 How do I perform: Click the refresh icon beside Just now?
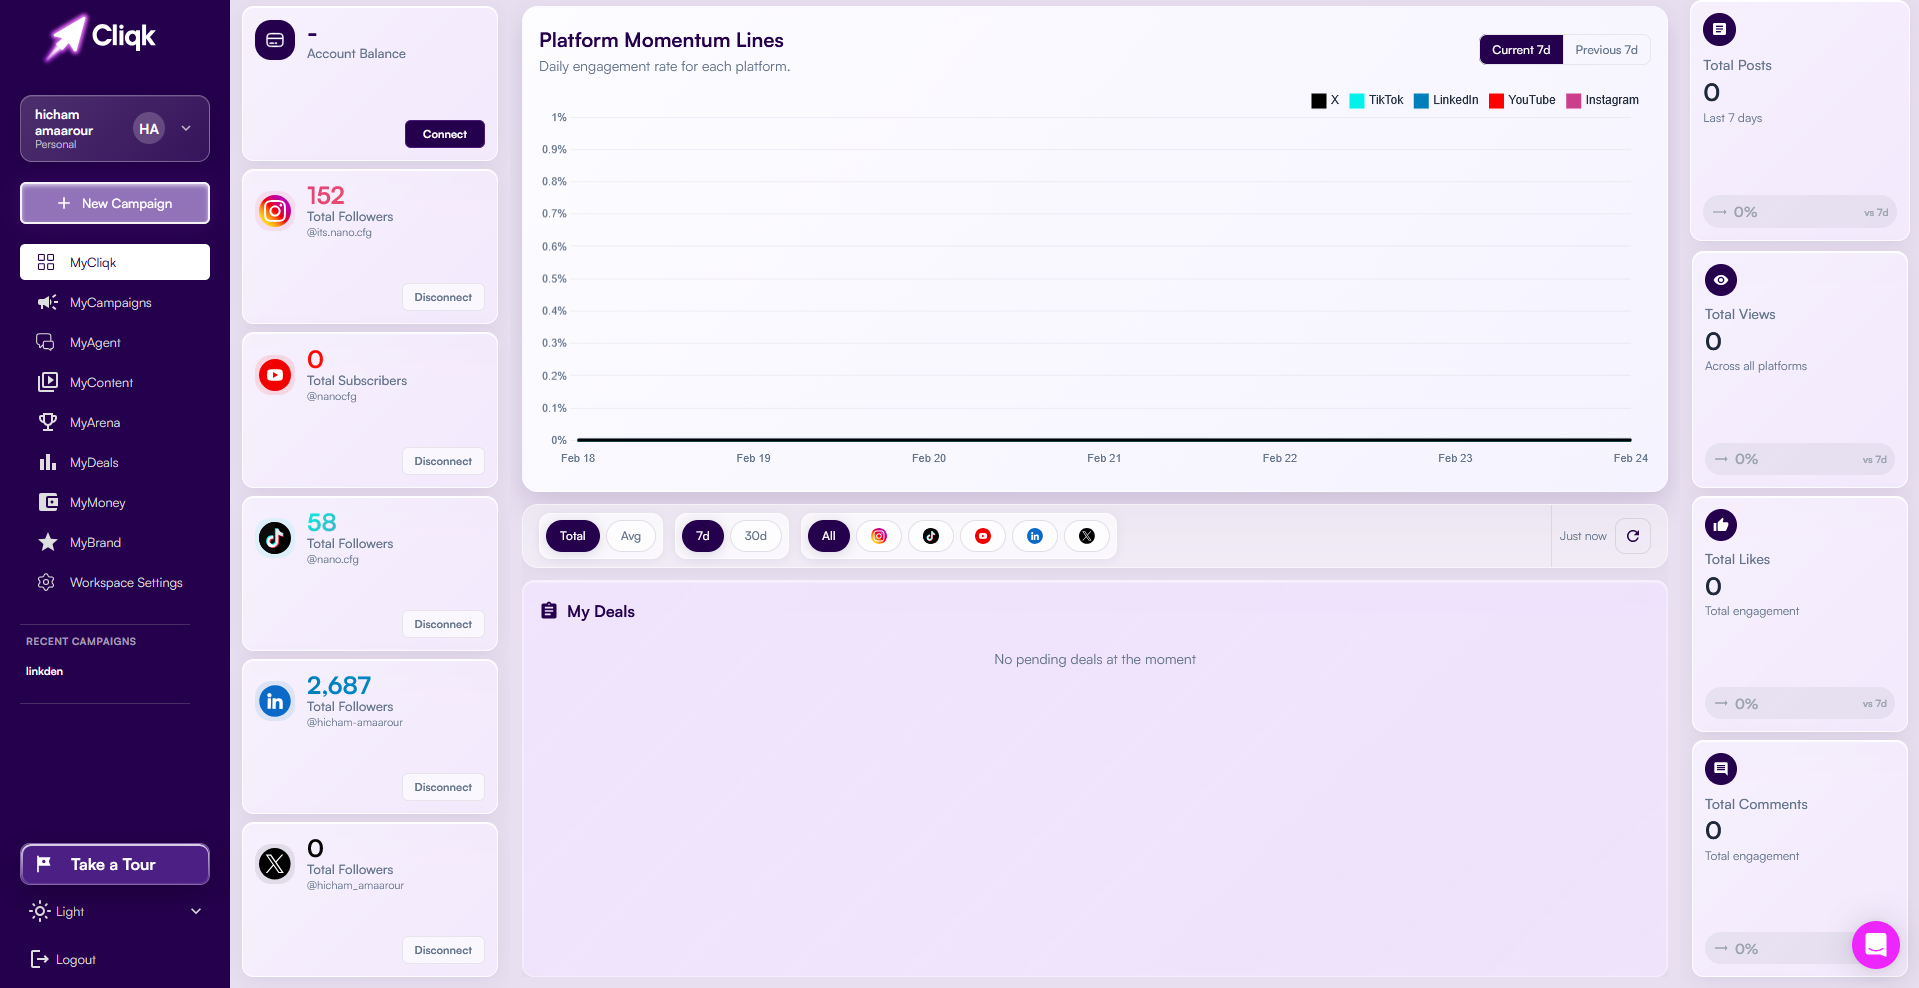(x=1633, y=536)
